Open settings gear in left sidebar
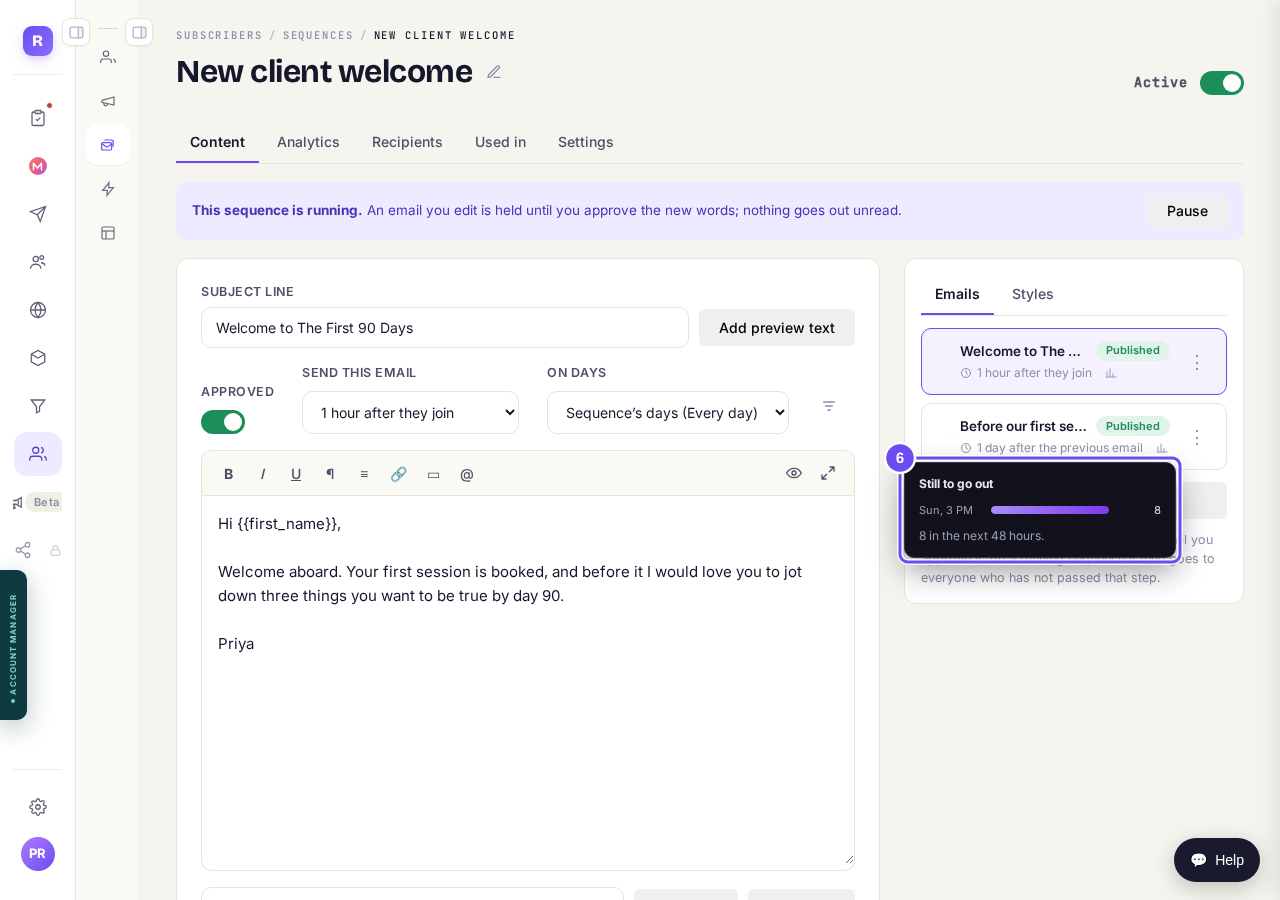This screenshot has width=1280, height=900. tap(38, 807)
